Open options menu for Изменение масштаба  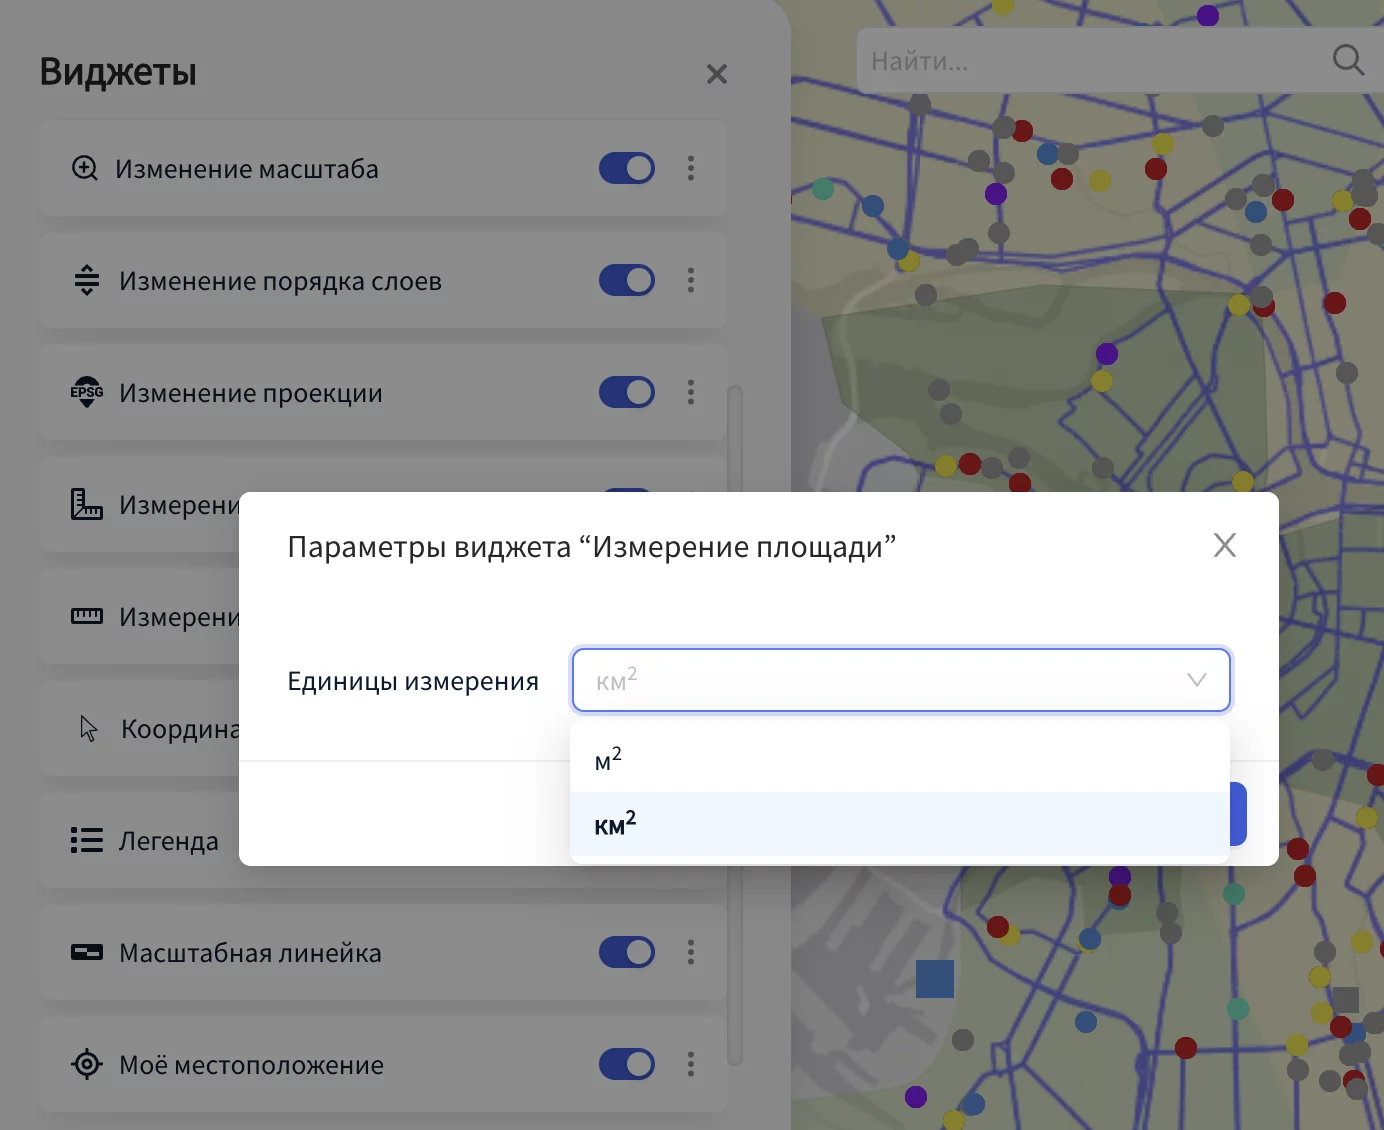click(x=691, y=168)
